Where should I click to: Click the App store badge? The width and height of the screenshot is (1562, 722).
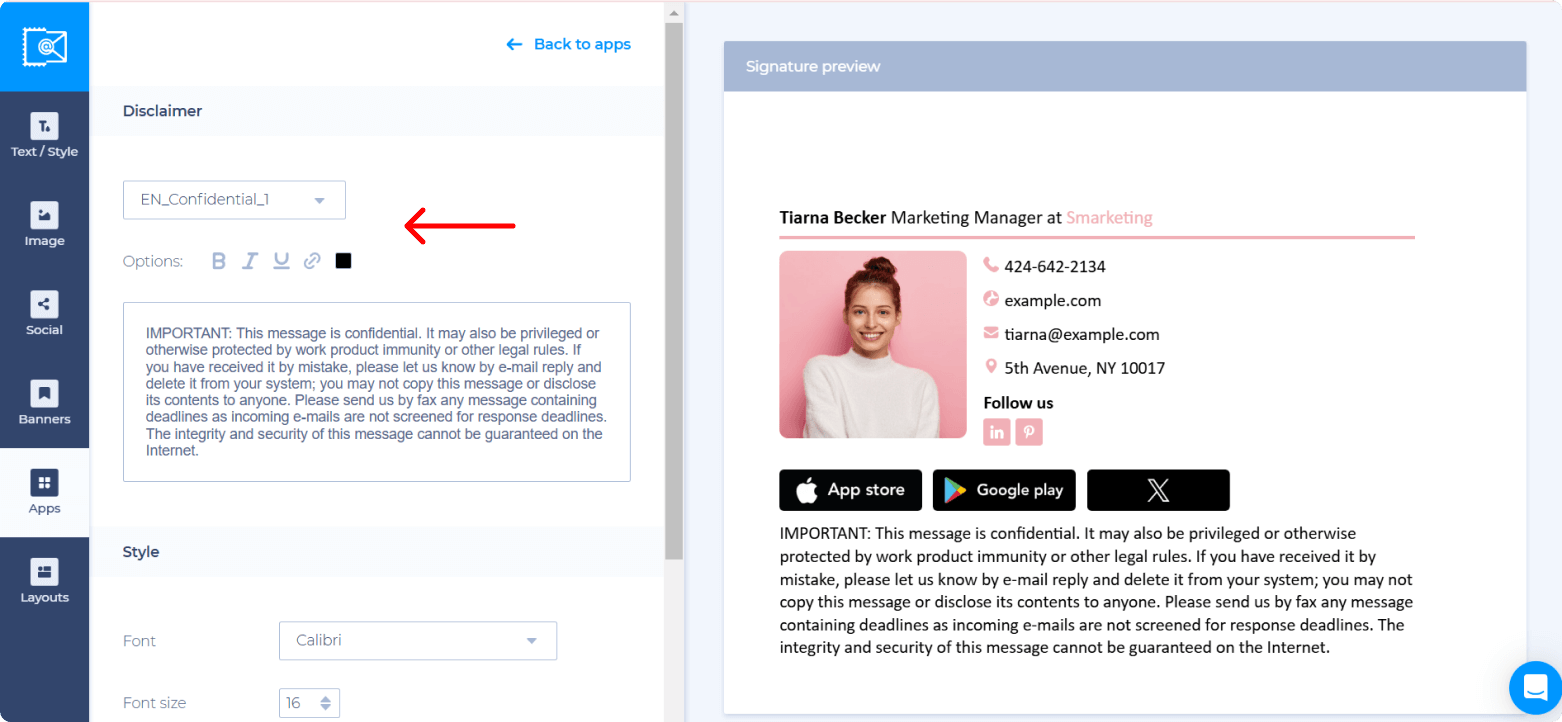coord(851,490)
